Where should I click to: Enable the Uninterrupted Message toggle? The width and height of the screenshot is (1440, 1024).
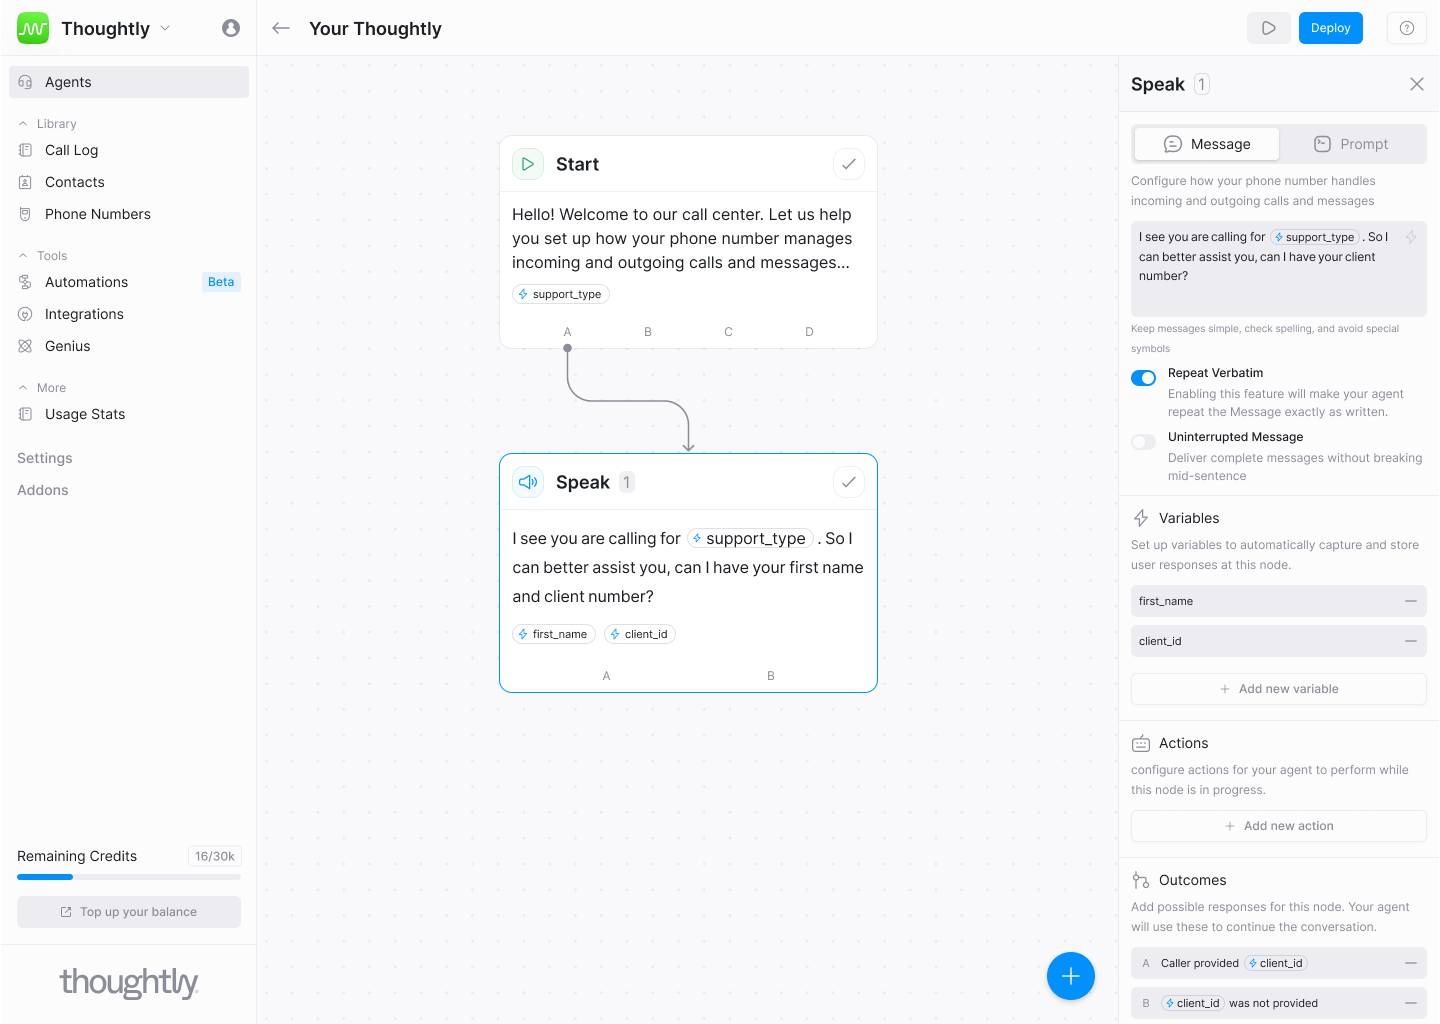pos(1143,442)
